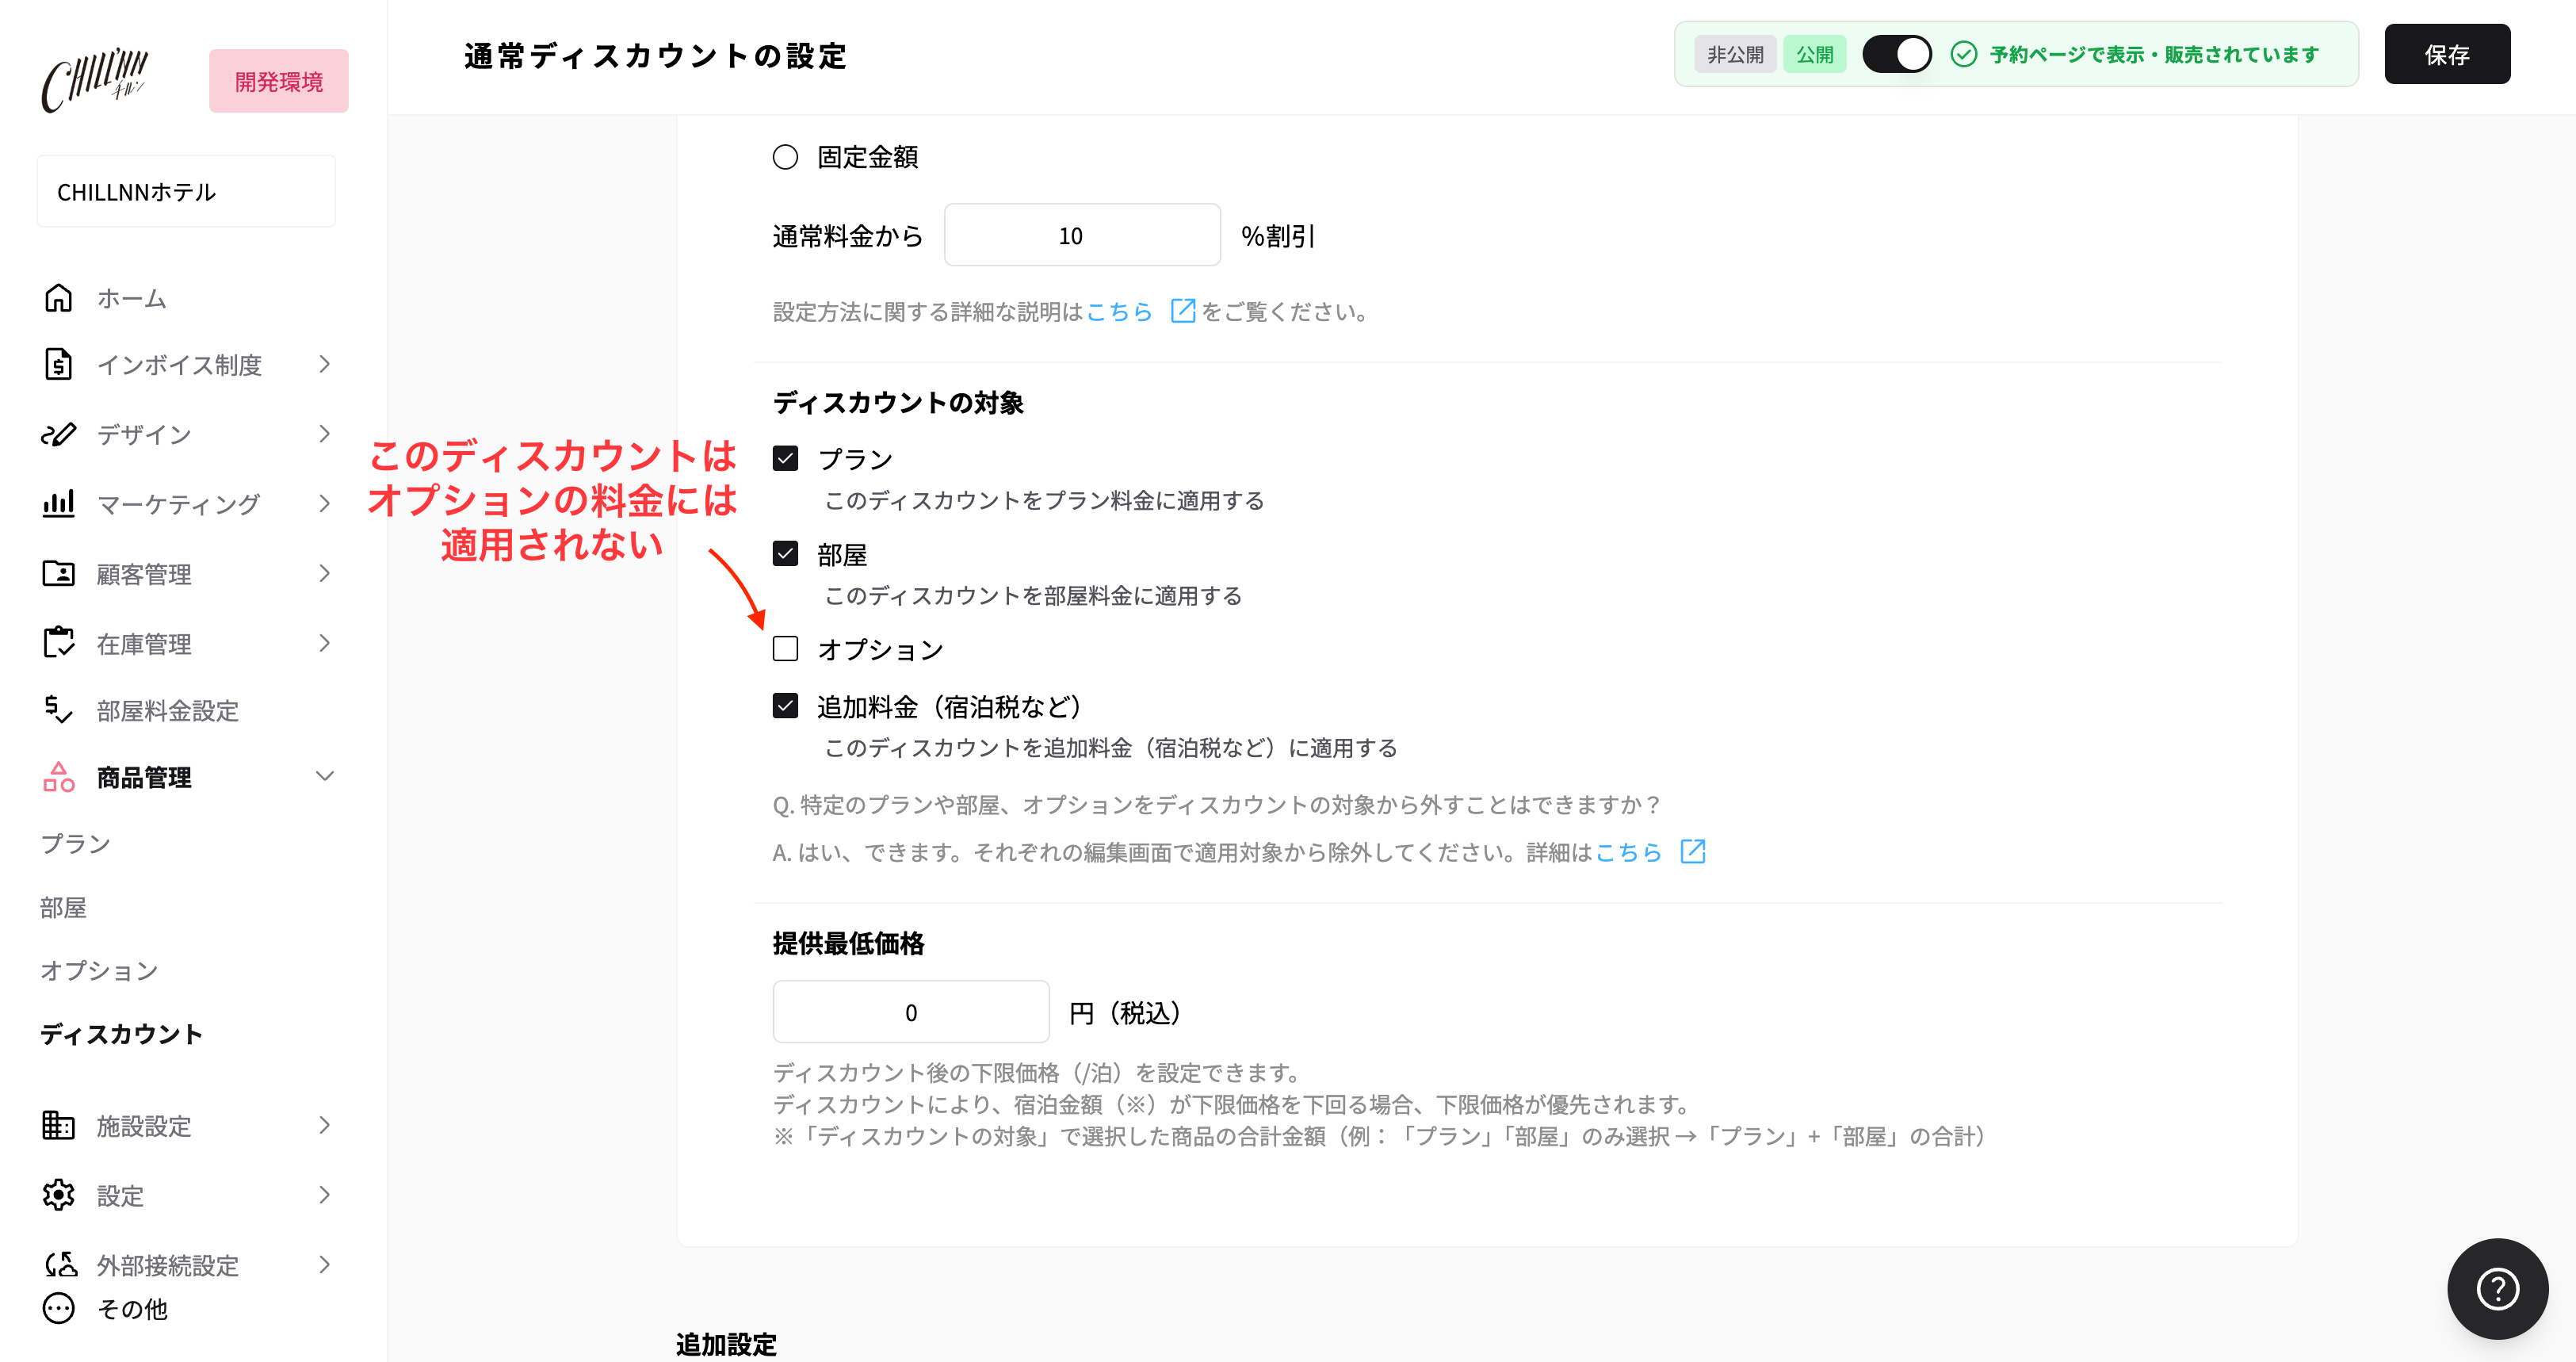Click the facility settings building icon
Image resolution: width=2576 pixels, height=1362 pixels.
click(58, 1125)
